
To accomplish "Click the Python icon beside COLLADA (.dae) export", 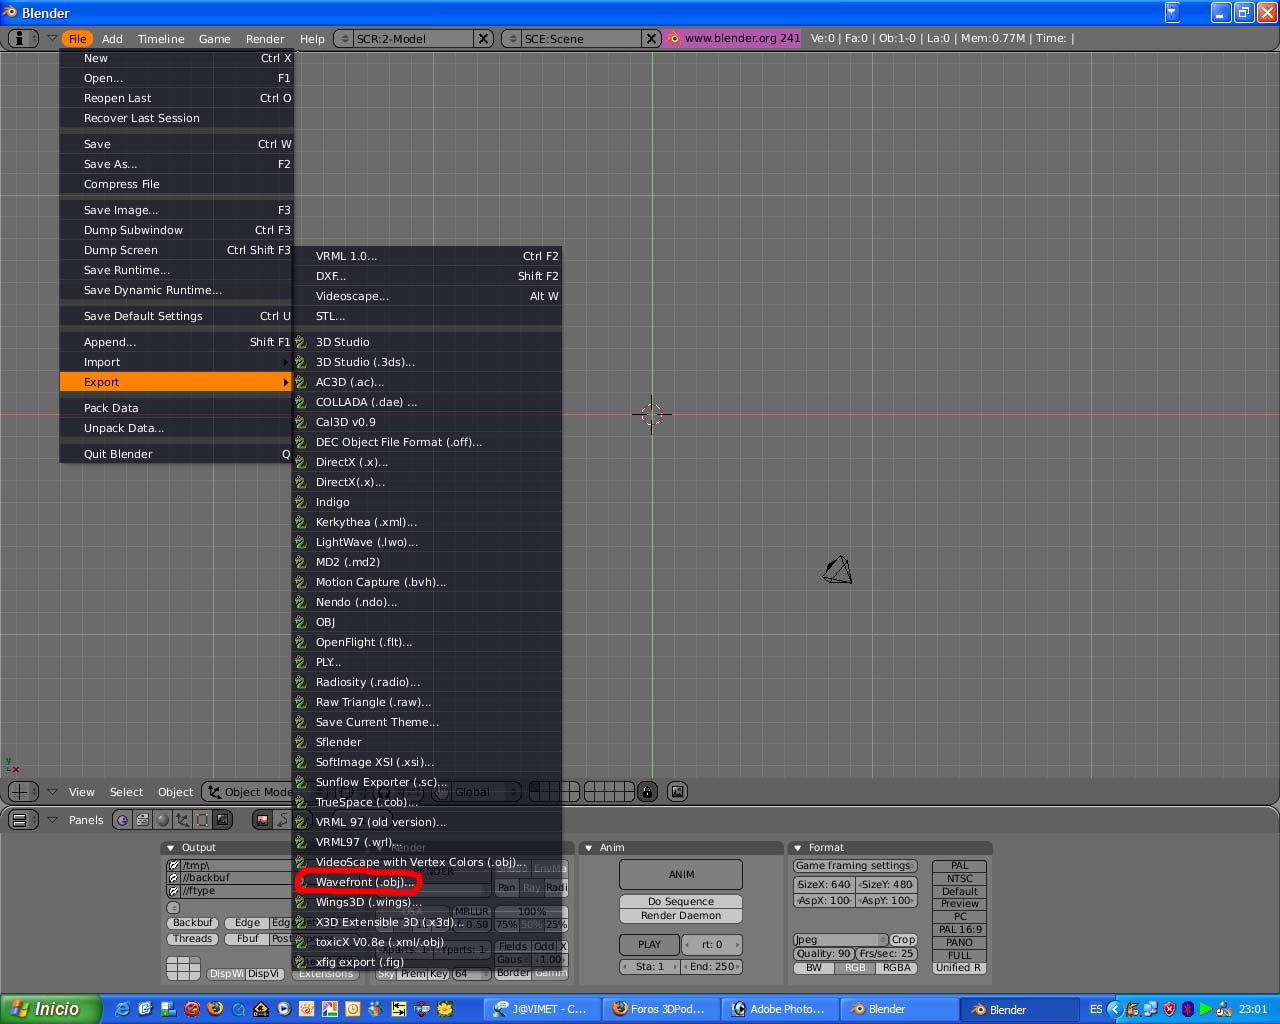I will pos(300,402).
